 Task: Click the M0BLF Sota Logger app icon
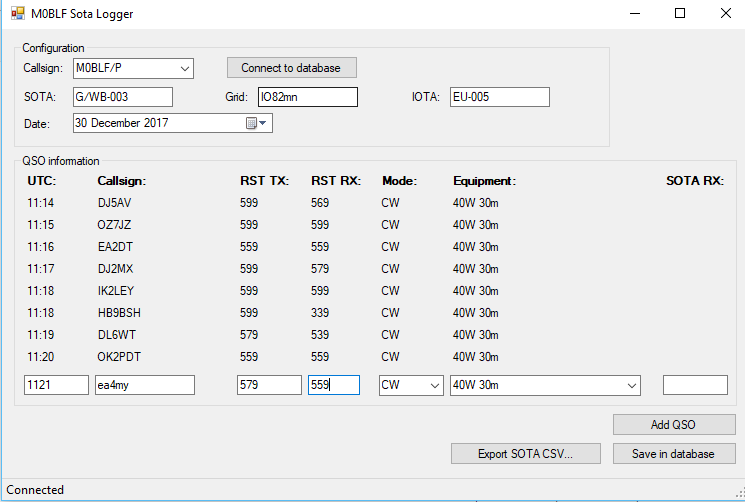click(18, 13)
